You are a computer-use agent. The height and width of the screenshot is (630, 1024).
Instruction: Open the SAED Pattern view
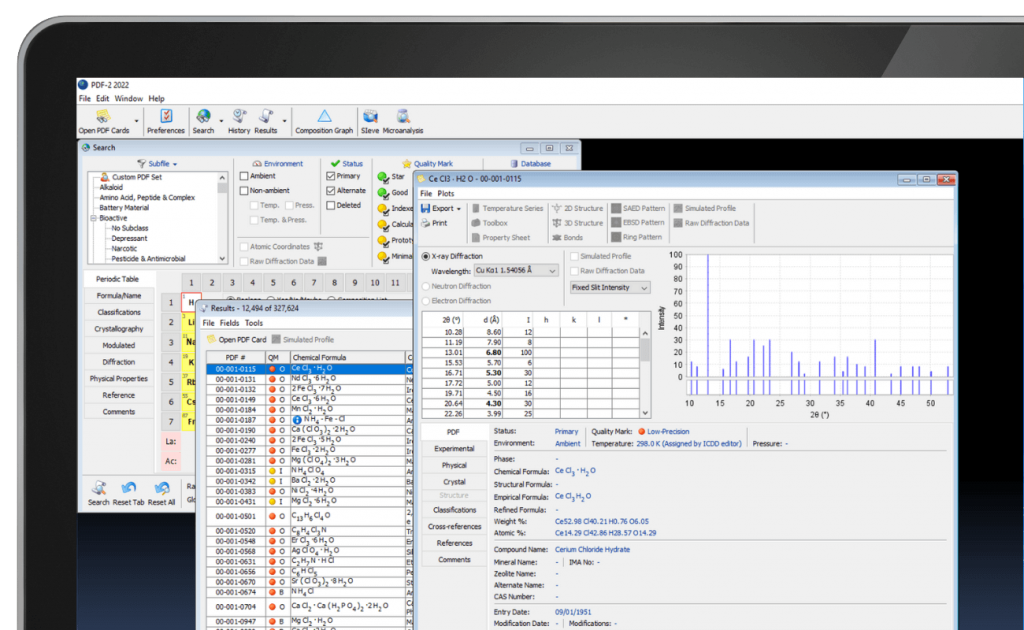[638, 208]
